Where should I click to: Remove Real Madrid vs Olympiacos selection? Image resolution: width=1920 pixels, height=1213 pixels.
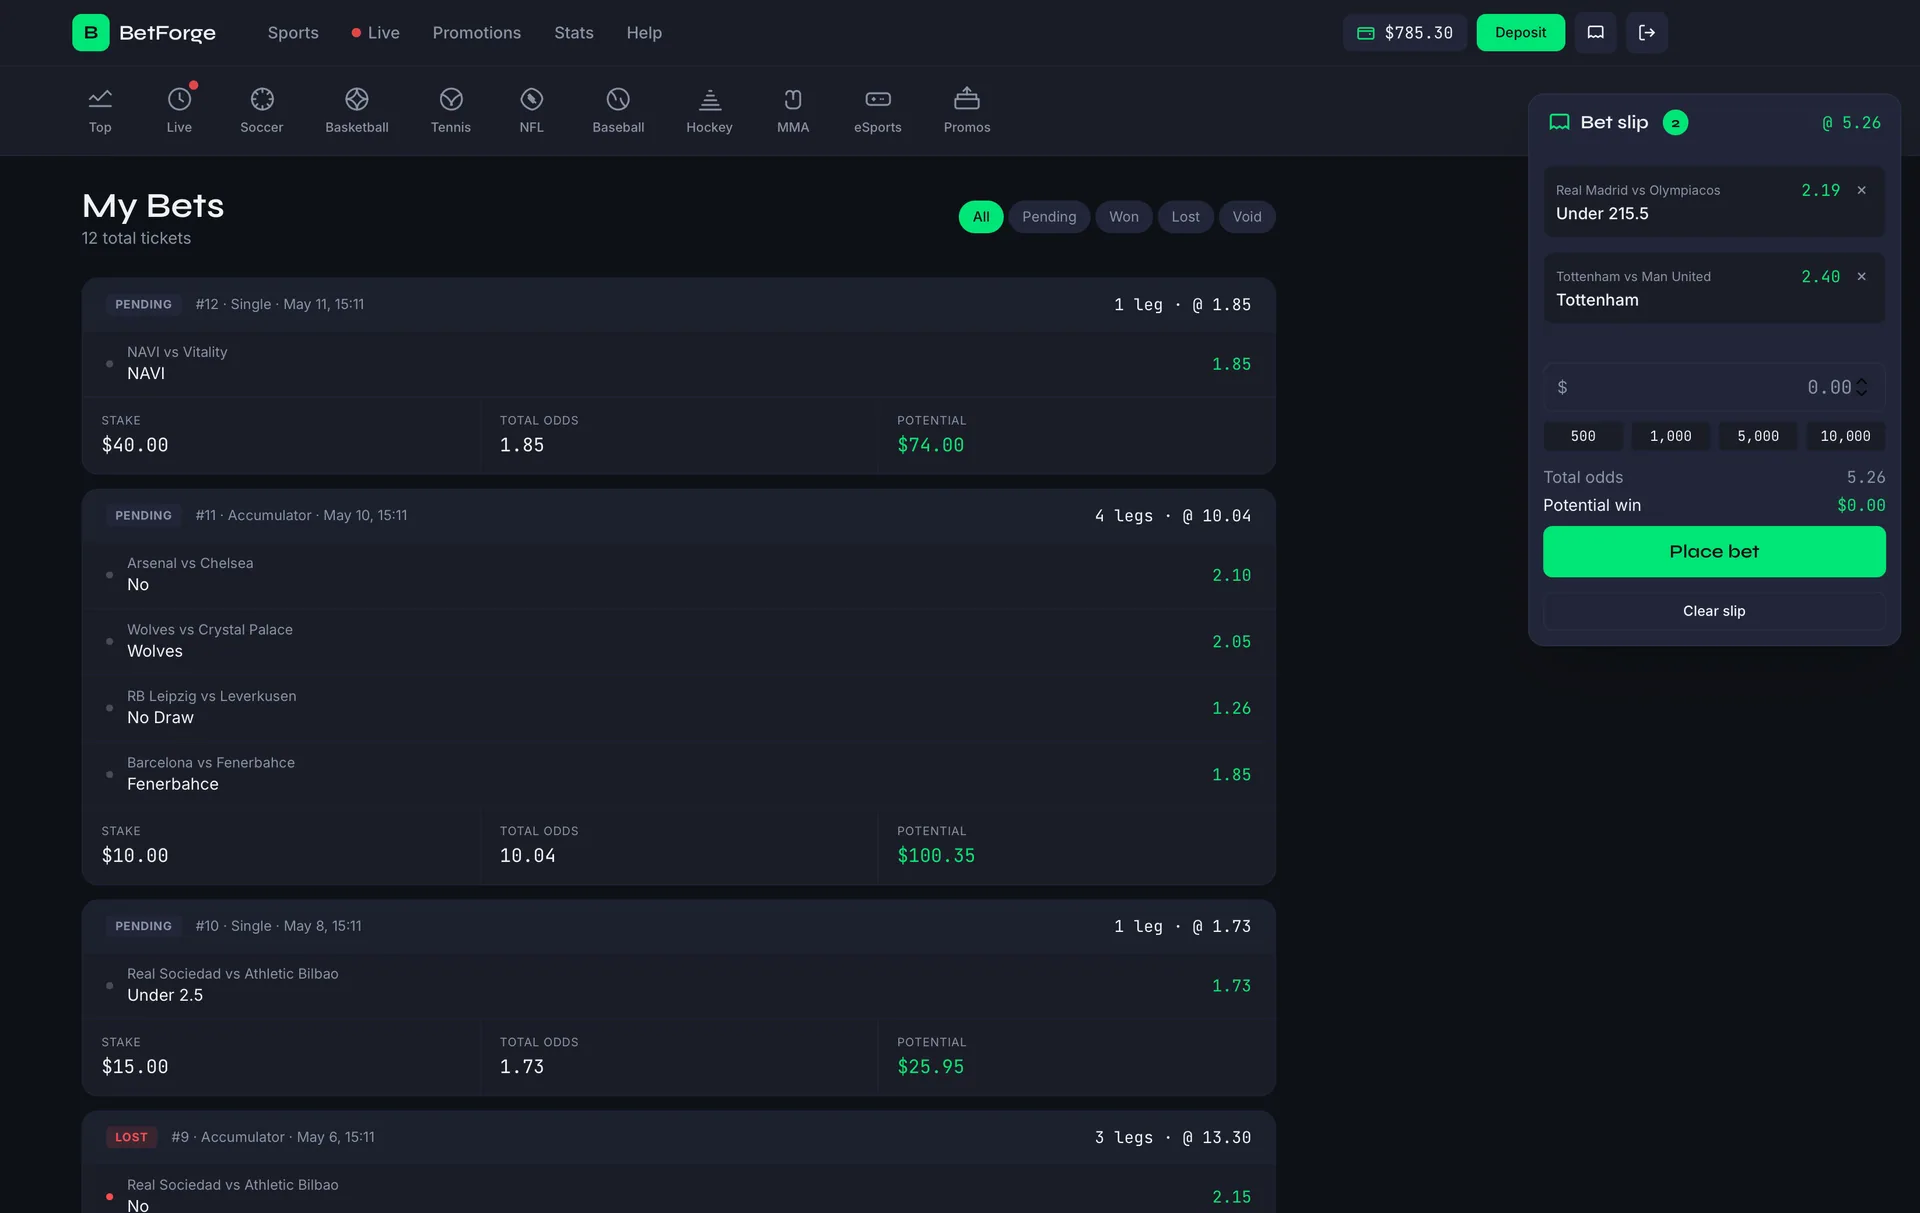click(x=1862, y=190)
